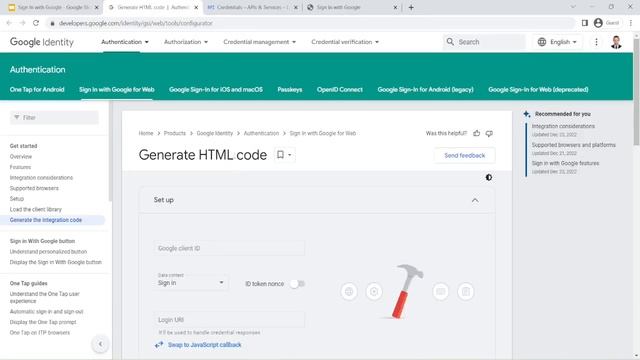Reload the page with refresh icon

click(36, 23)
